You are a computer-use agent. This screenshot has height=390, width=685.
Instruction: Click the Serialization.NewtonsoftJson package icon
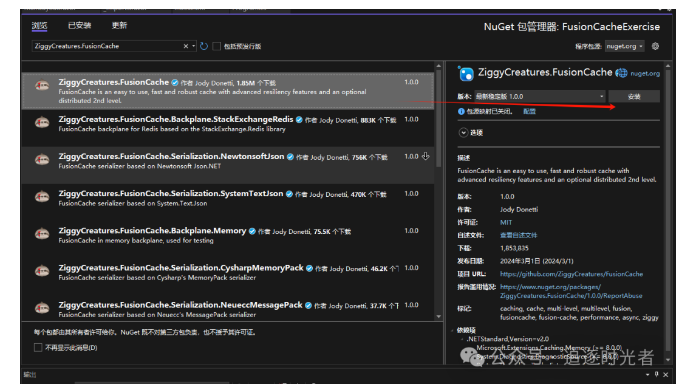click(42, 160)
